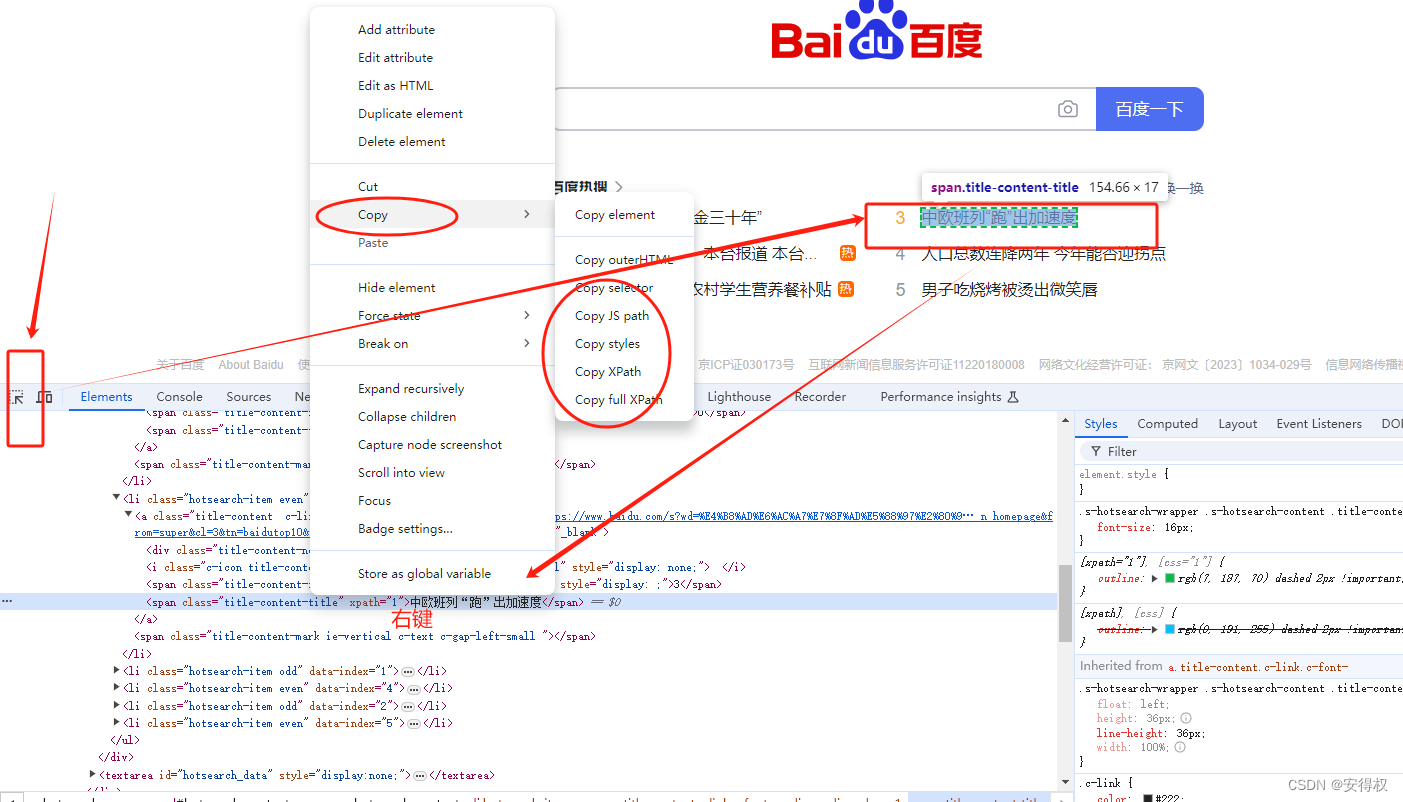The height and width of the screenshot is (802, 1403).
Task: Activate the inspect element picker icon
Action: (17, 397)
